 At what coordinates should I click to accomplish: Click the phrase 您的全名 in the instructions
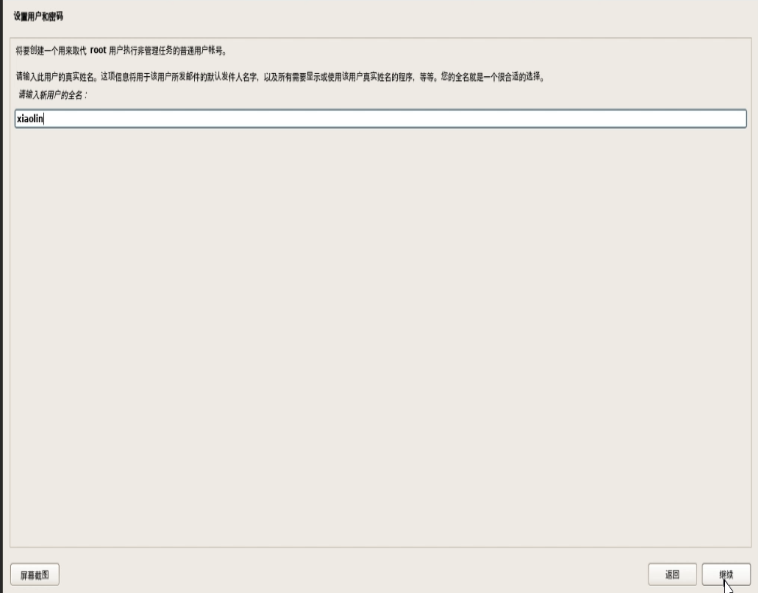[456, 76]
